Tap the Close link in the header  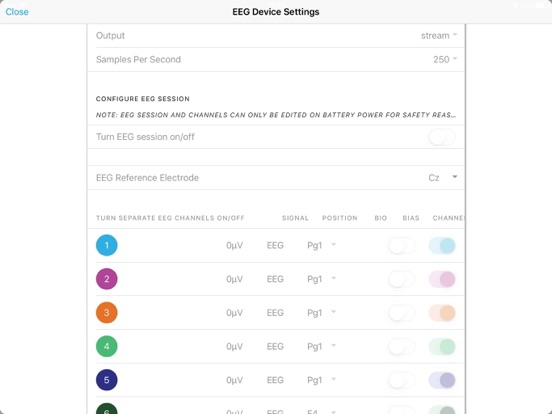click(x=17, y=12)
